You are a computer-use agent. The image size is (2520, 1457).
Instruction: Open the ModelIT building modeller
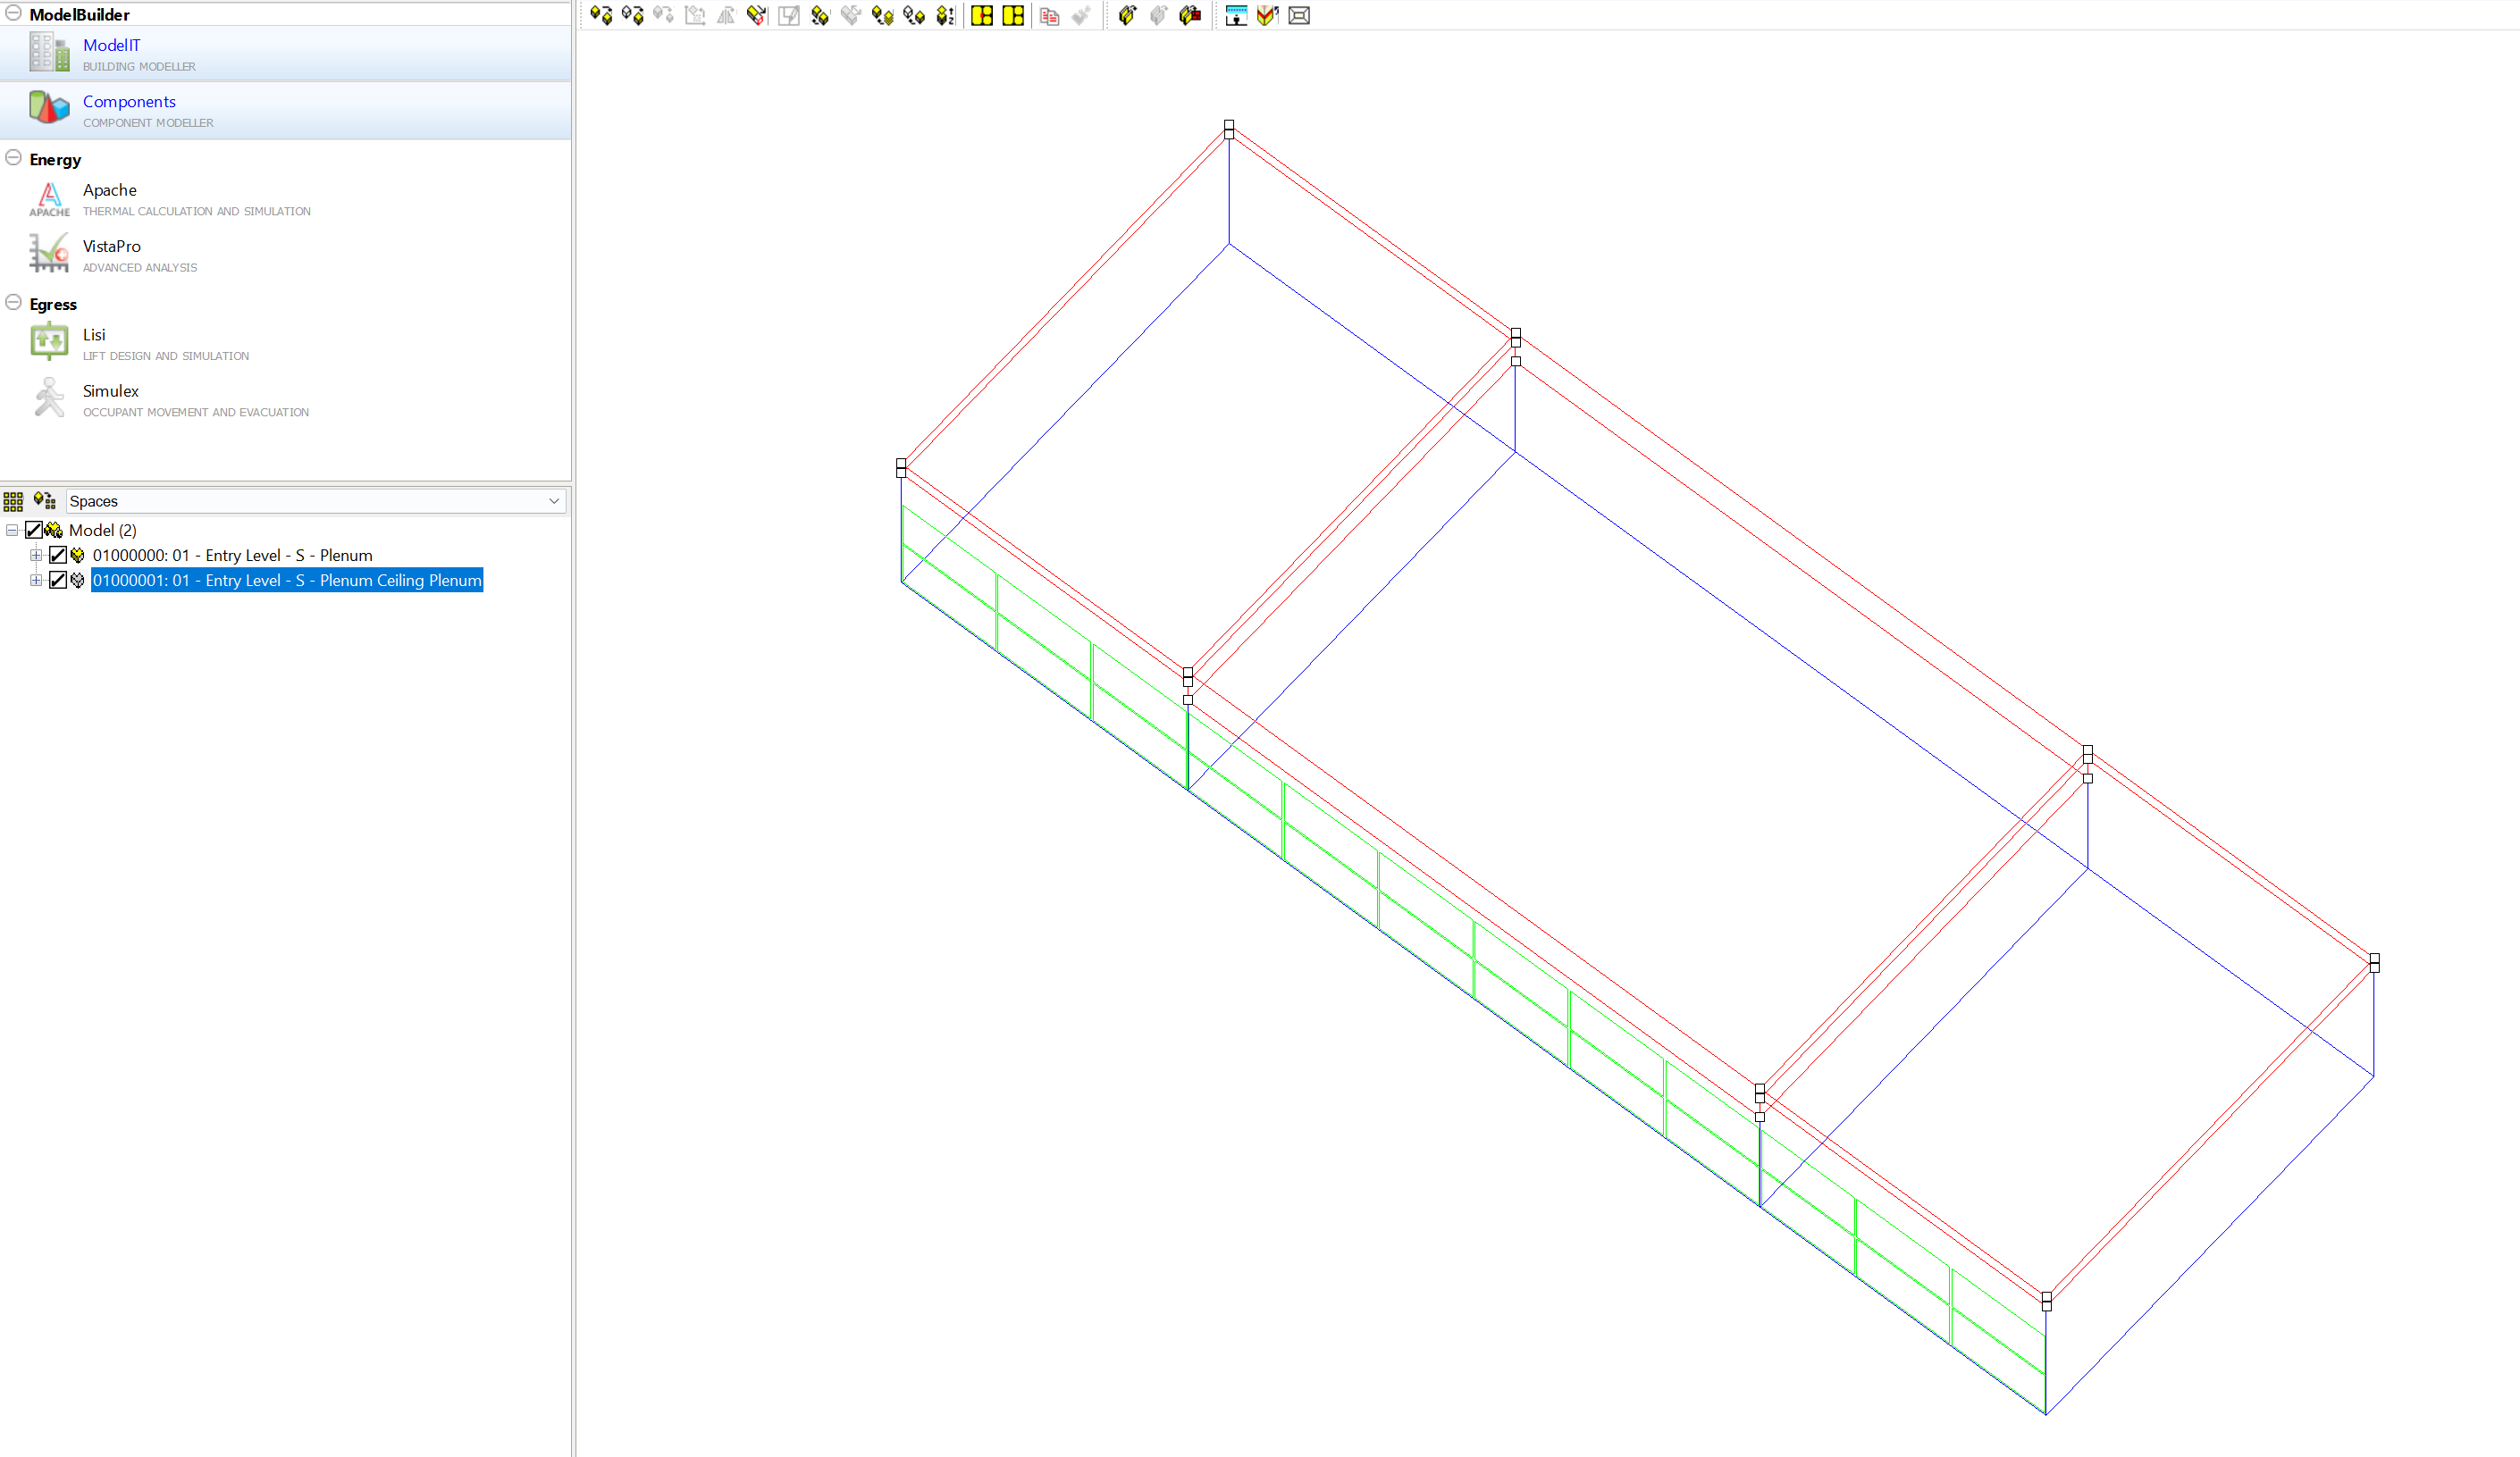tap(111, 45)
